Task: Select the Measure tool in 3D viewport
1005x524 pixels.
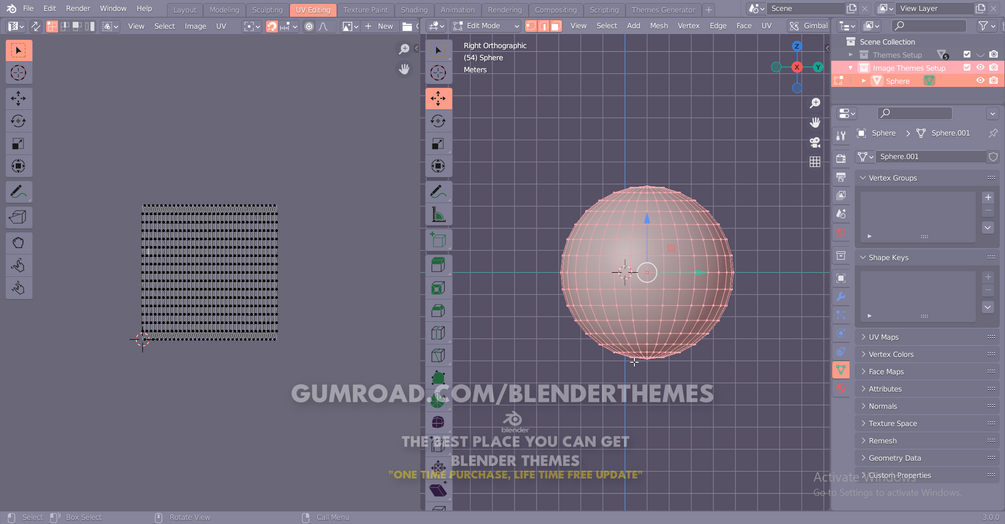Action: point(438,214)
